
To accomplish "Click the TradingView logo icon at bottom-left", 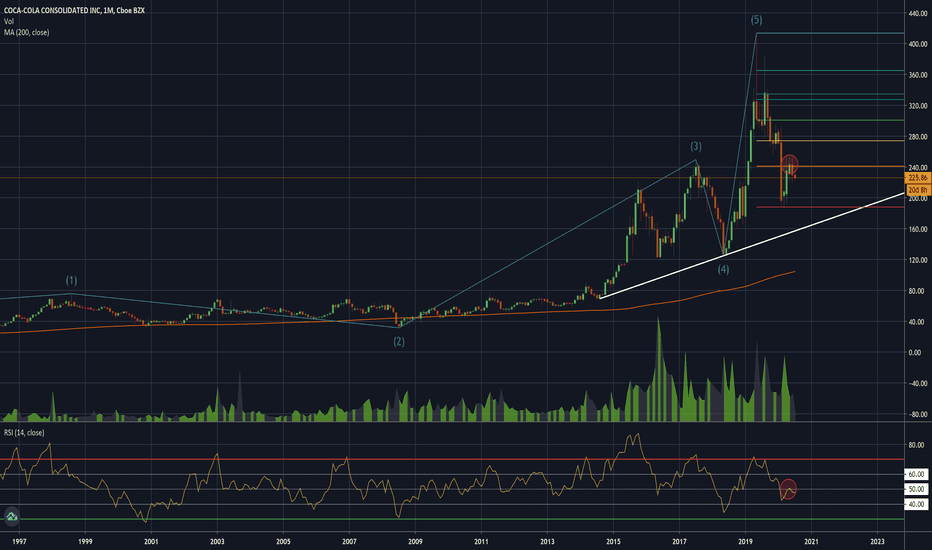I will click(x=12, y=516).
